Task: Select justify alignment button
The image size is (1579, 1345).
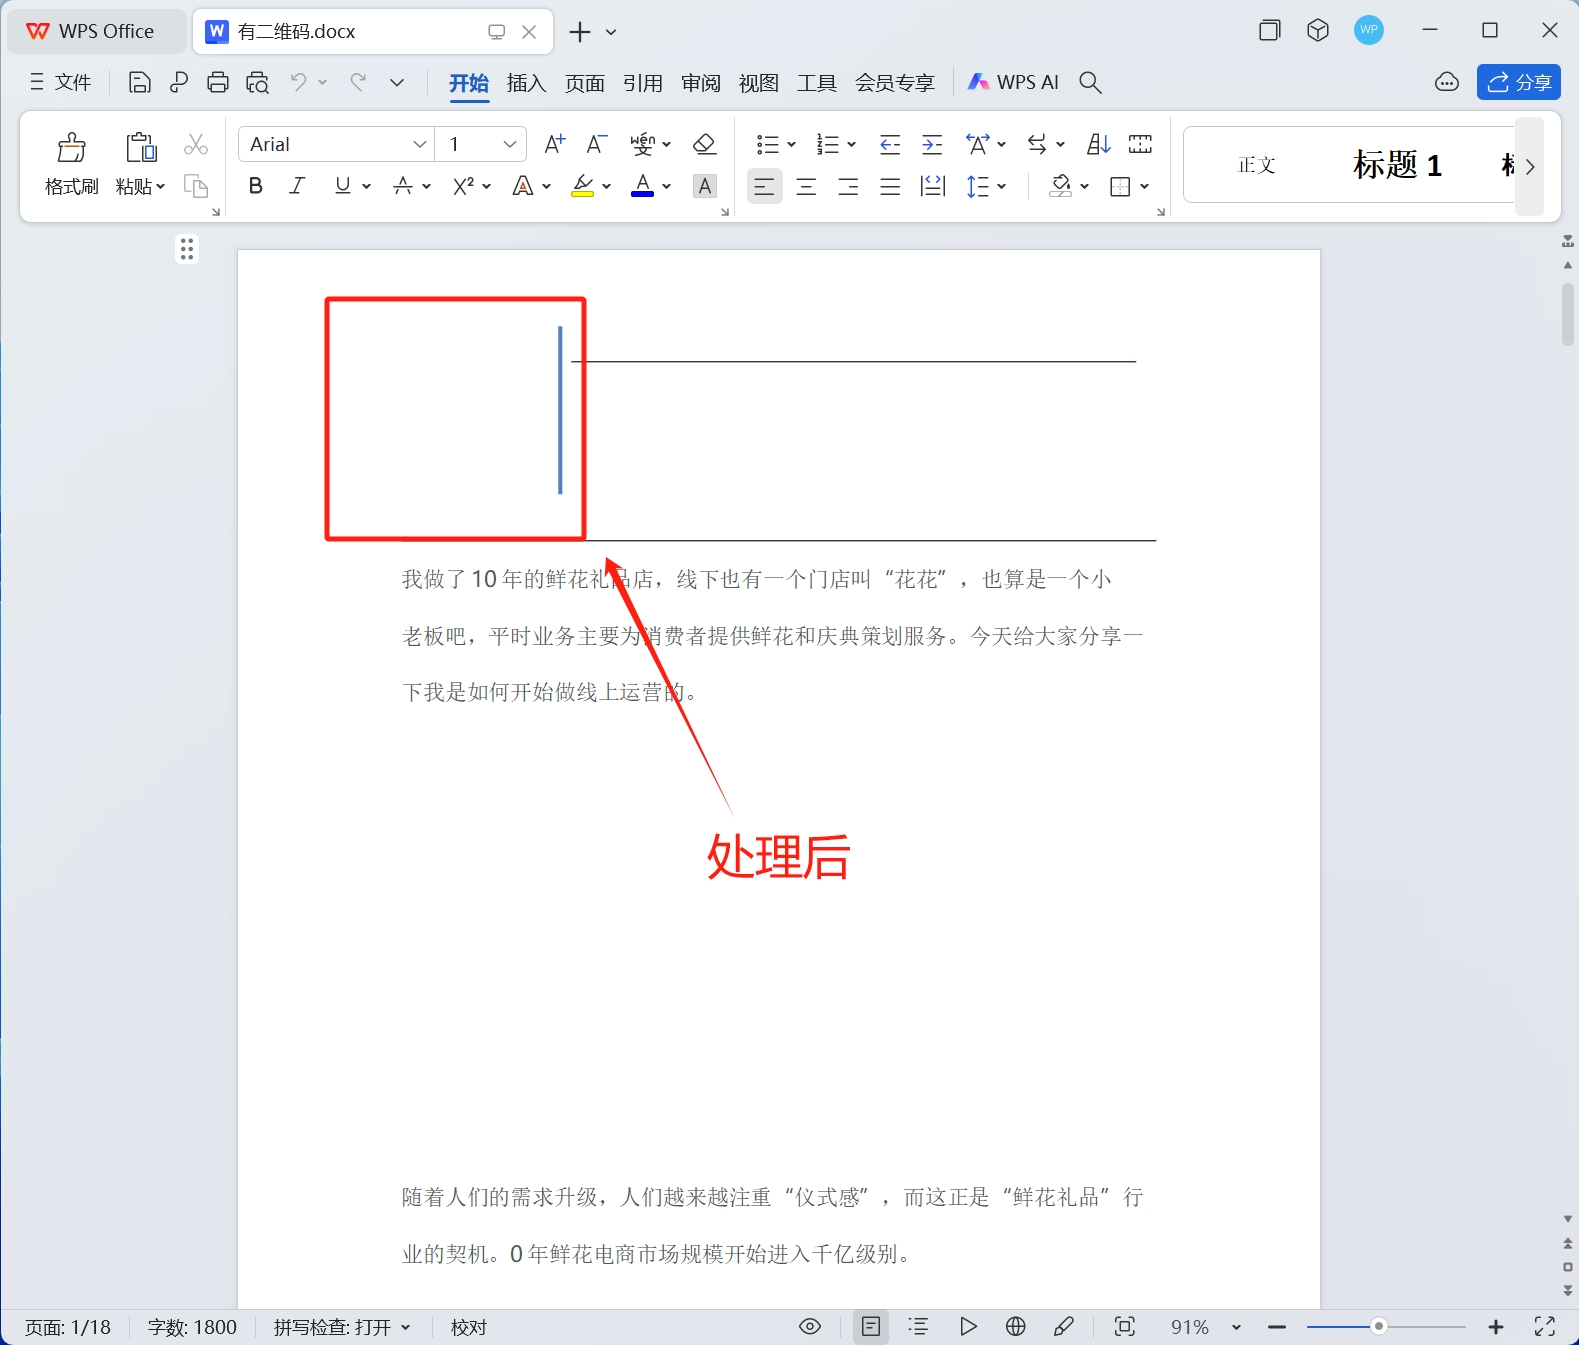Action: [890, 186]
